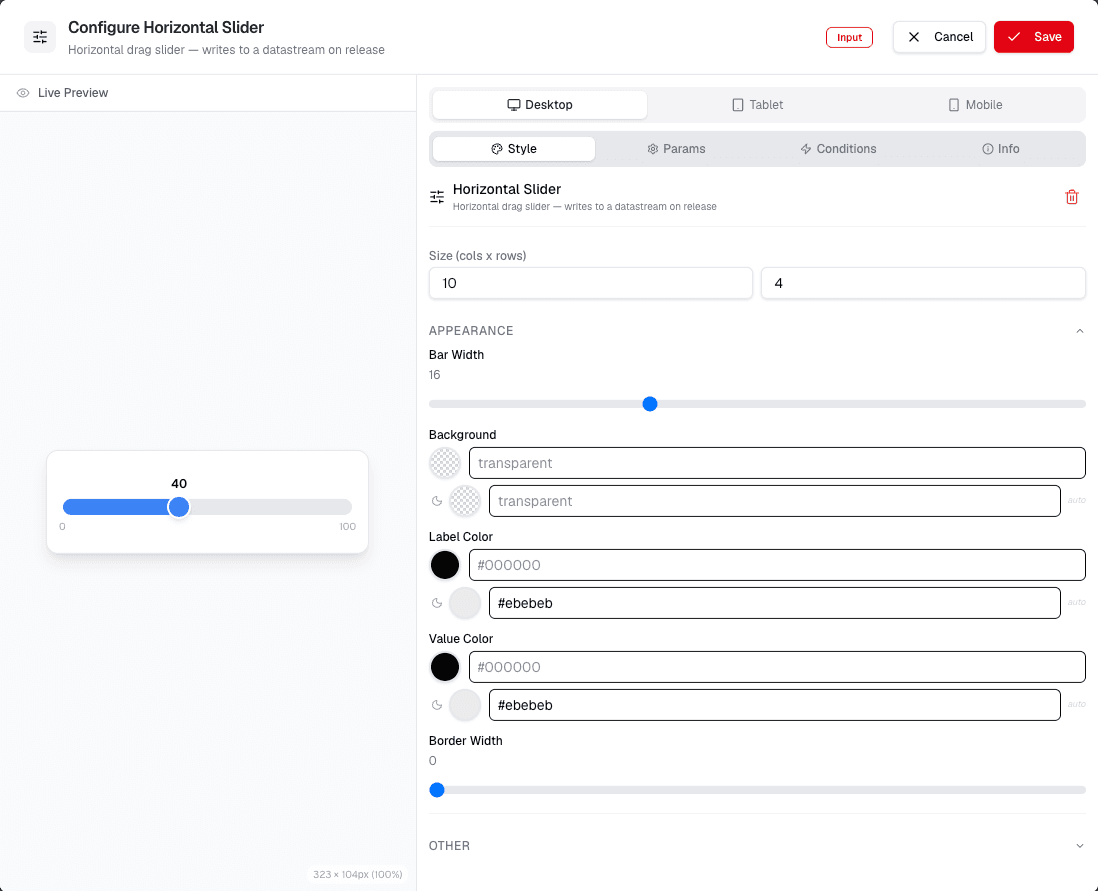The image size is (1098, 891).
Task: Click the preview slider's blue handle at 40
Action: [x=179, y=506]
